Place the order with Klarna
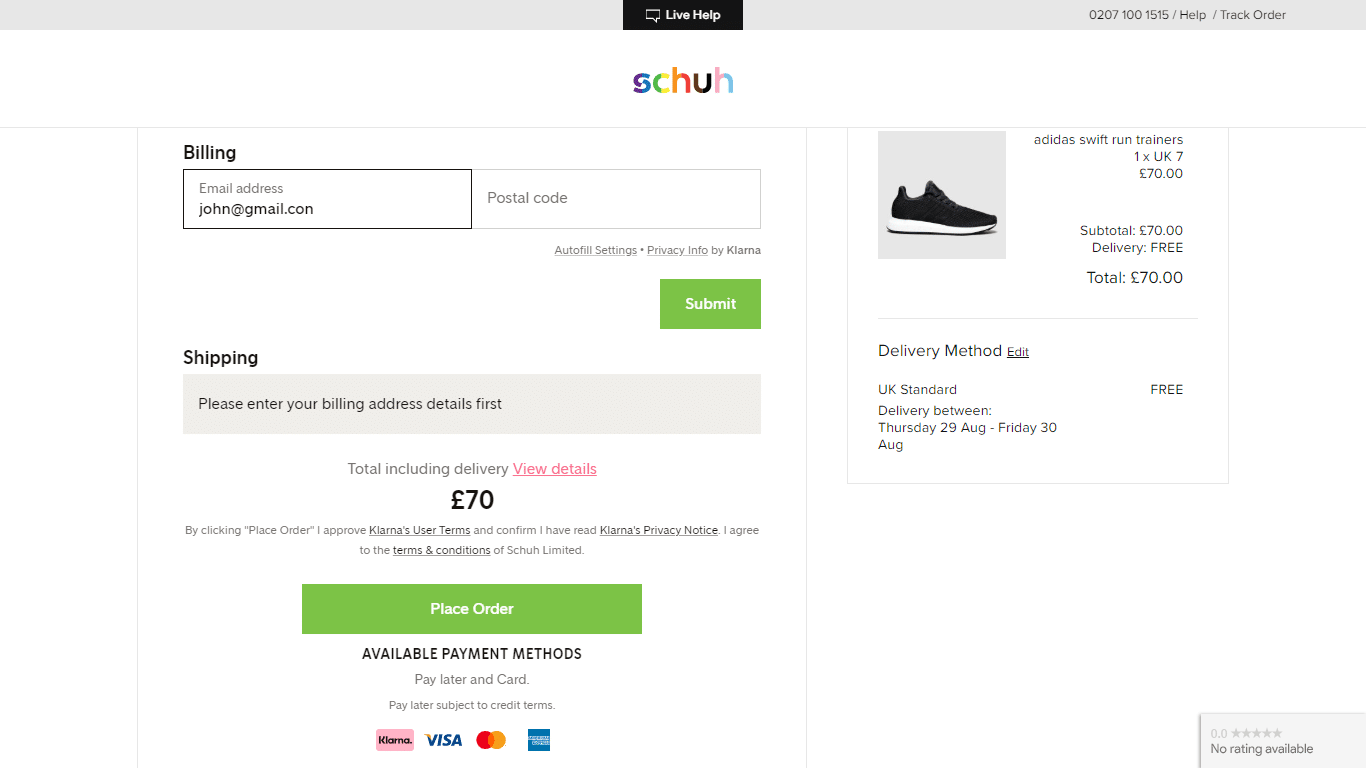1366x768 pixels. 471,608
